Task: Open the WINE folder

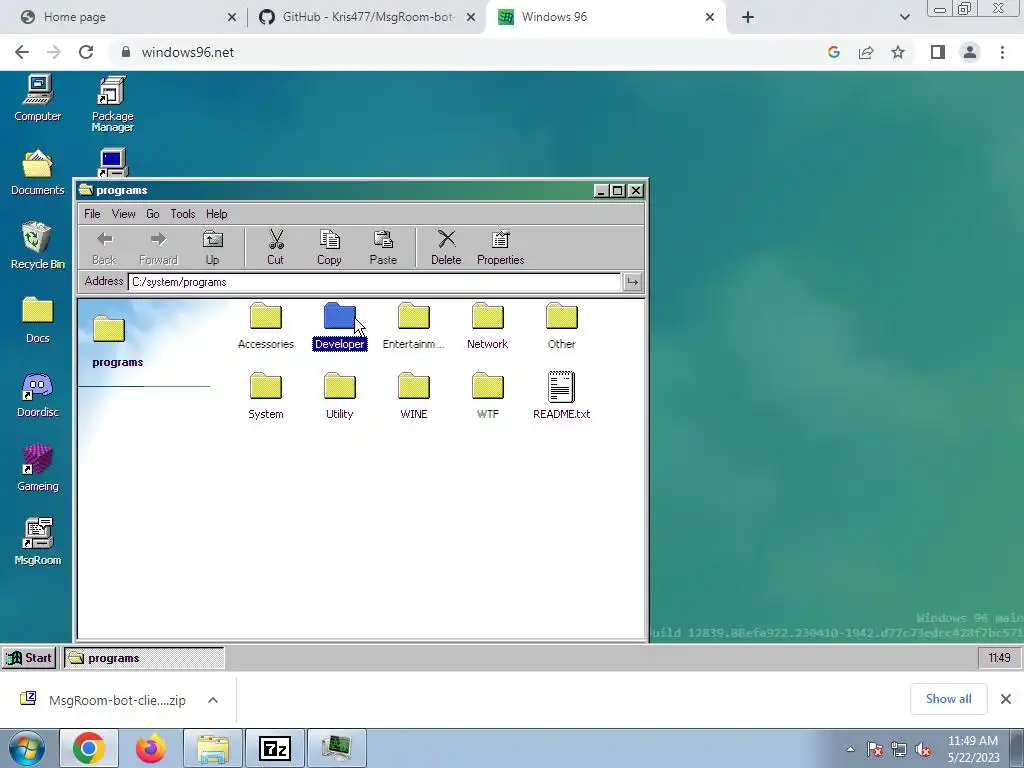Action: tap(413, 396)
